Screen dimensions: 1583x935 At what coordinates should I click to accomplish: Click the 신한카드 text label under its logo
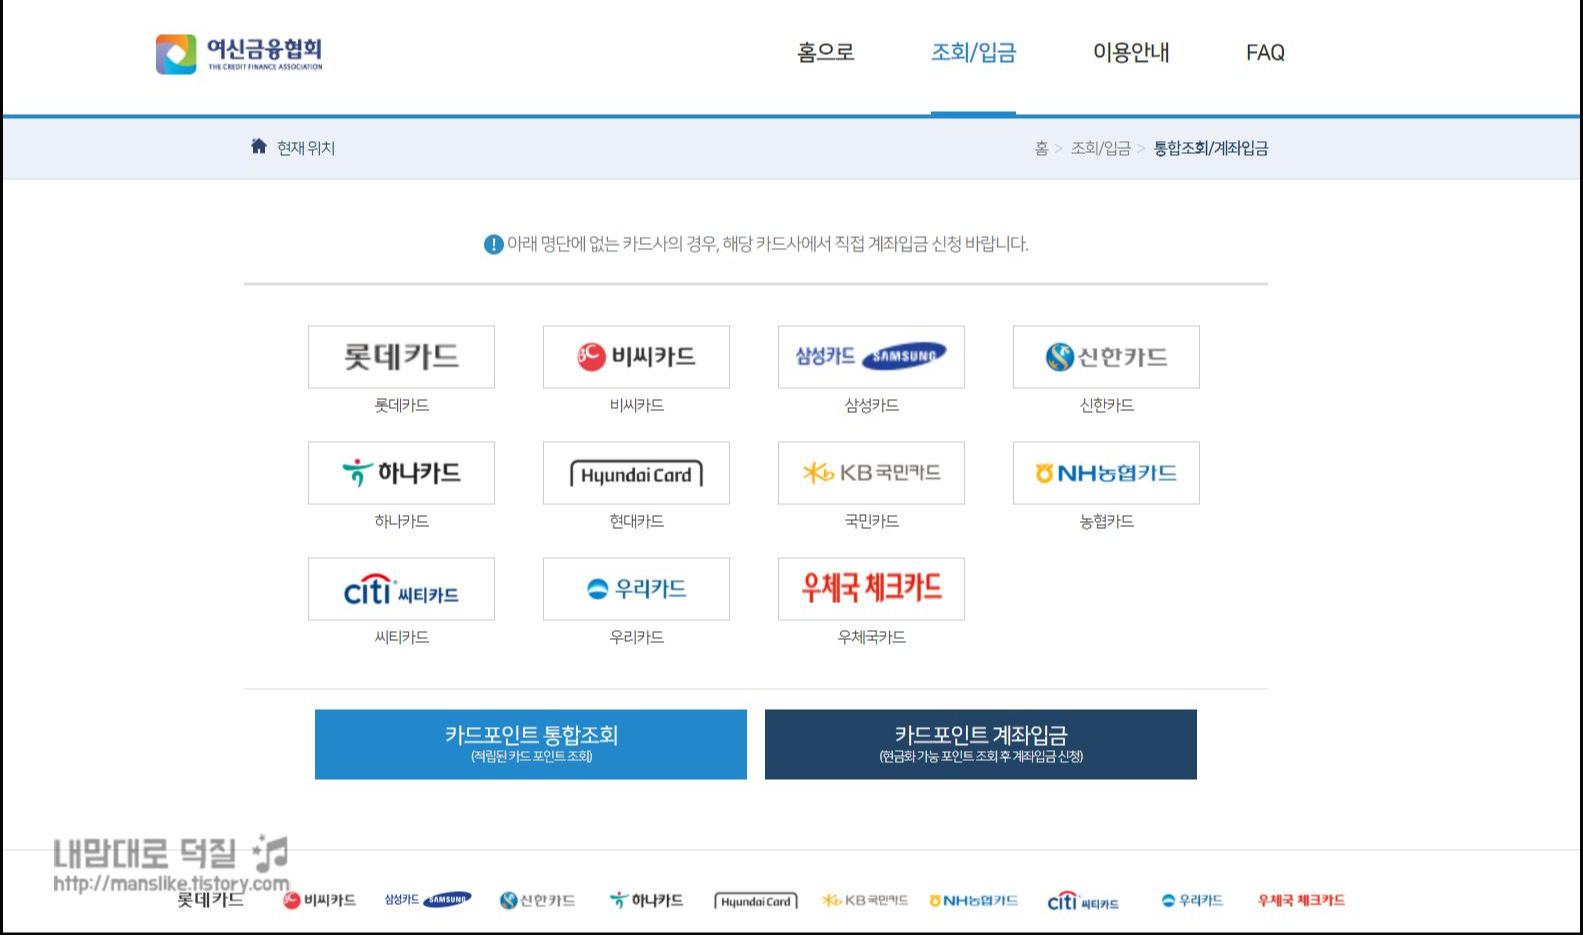click(x=1106, y=405)
